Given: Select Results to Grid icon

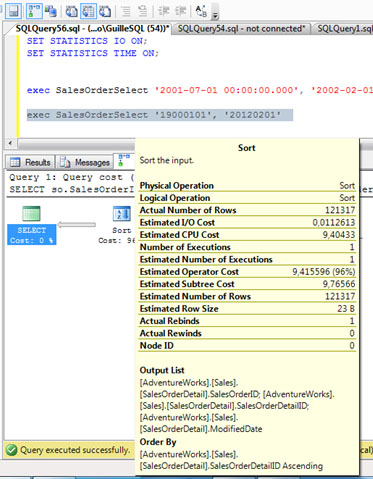Looking at the screenshot, I should coord(89,11).
